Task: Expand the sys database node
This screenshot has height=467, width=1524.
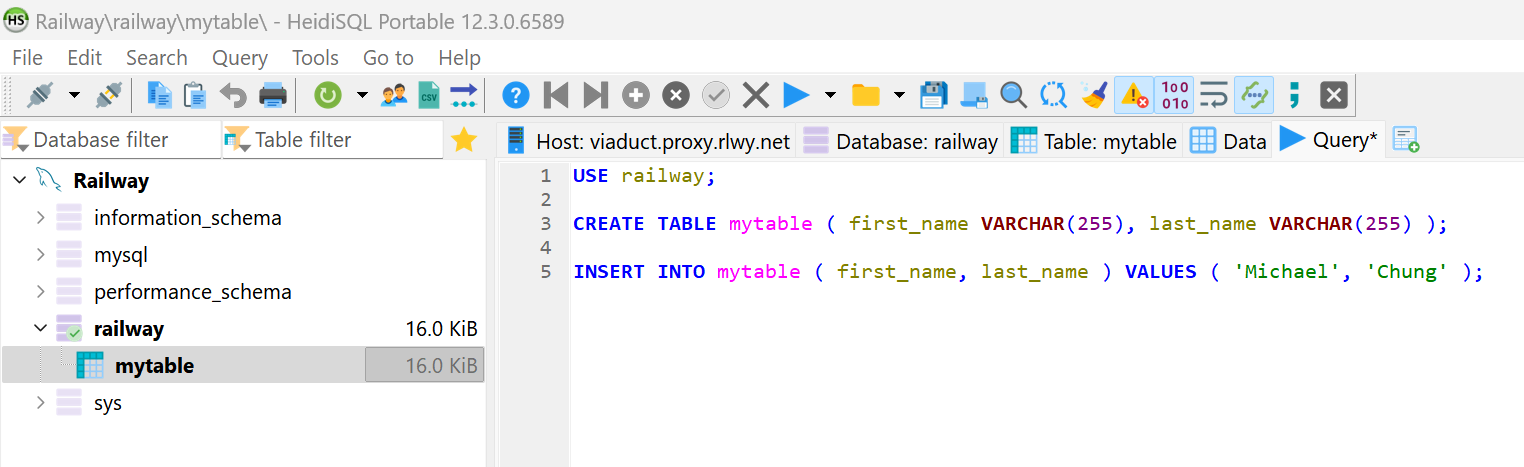Action: tap(40, 403)
